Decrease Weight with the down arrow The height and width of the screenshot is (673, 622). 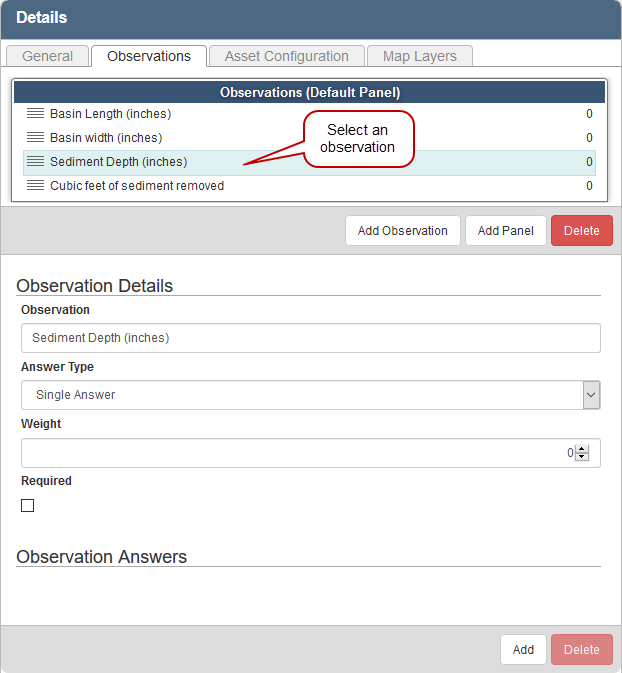582,458
